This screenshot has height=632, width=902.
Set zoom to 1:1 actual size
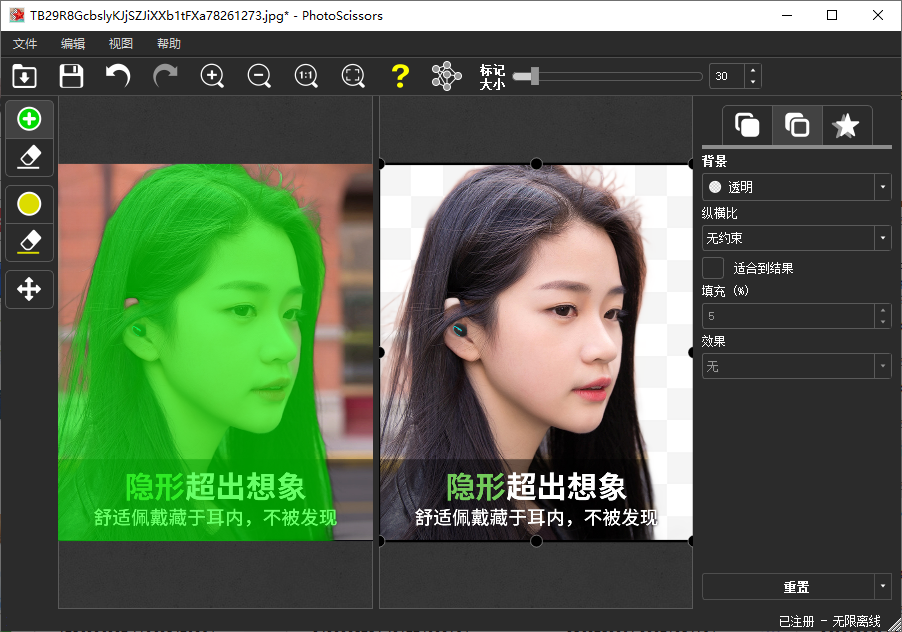coord(306,76)
